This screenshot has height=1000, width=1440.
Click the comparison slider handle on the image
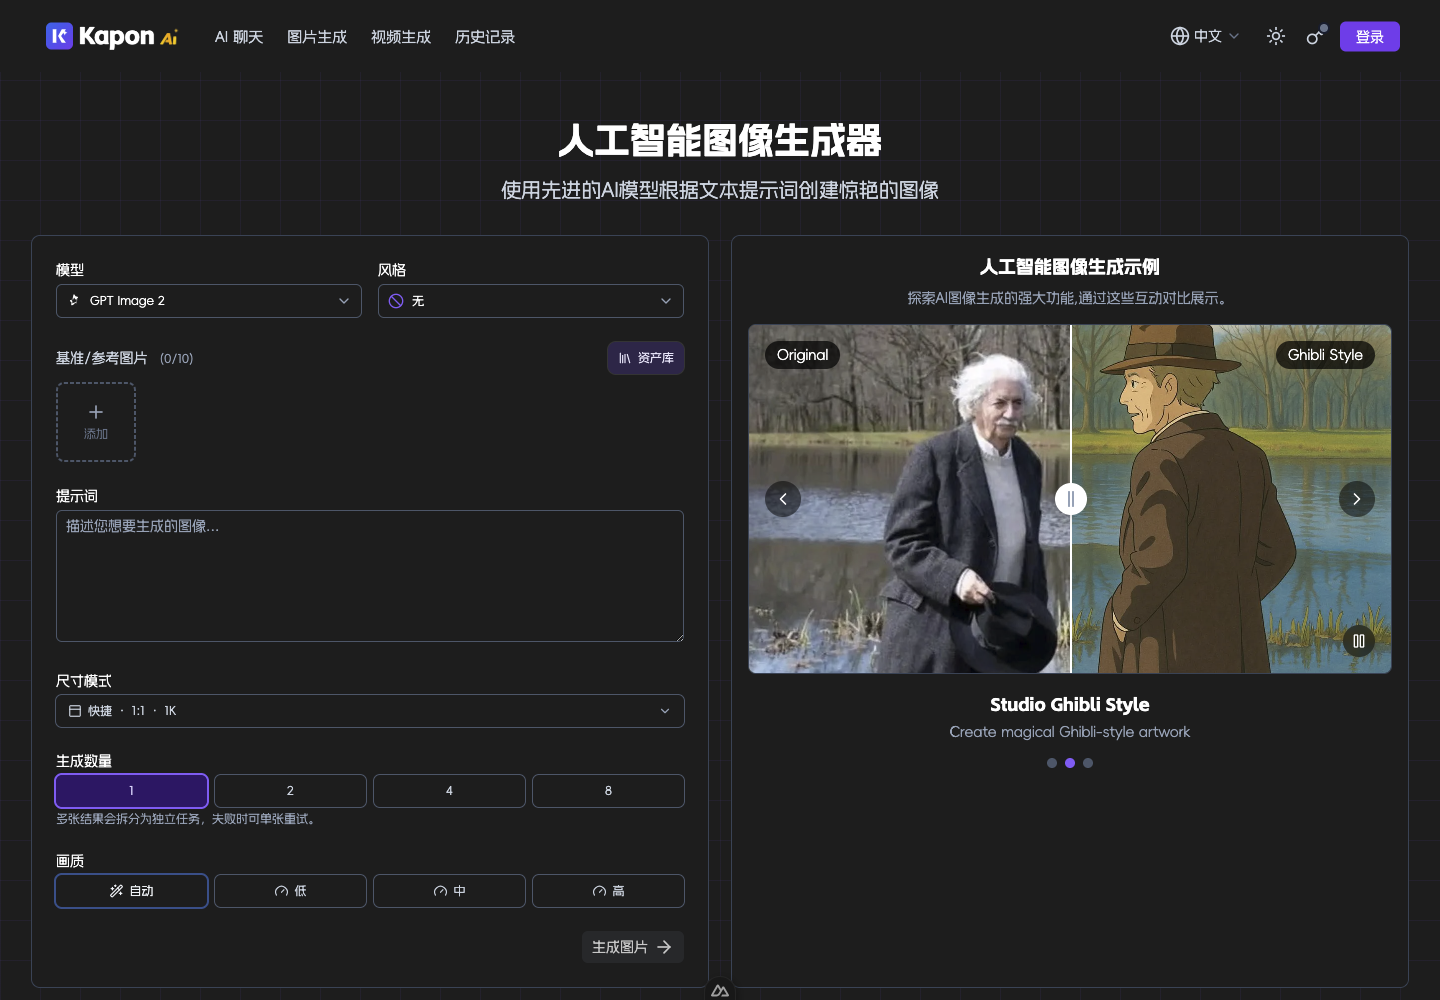(x=1071, y=499)
